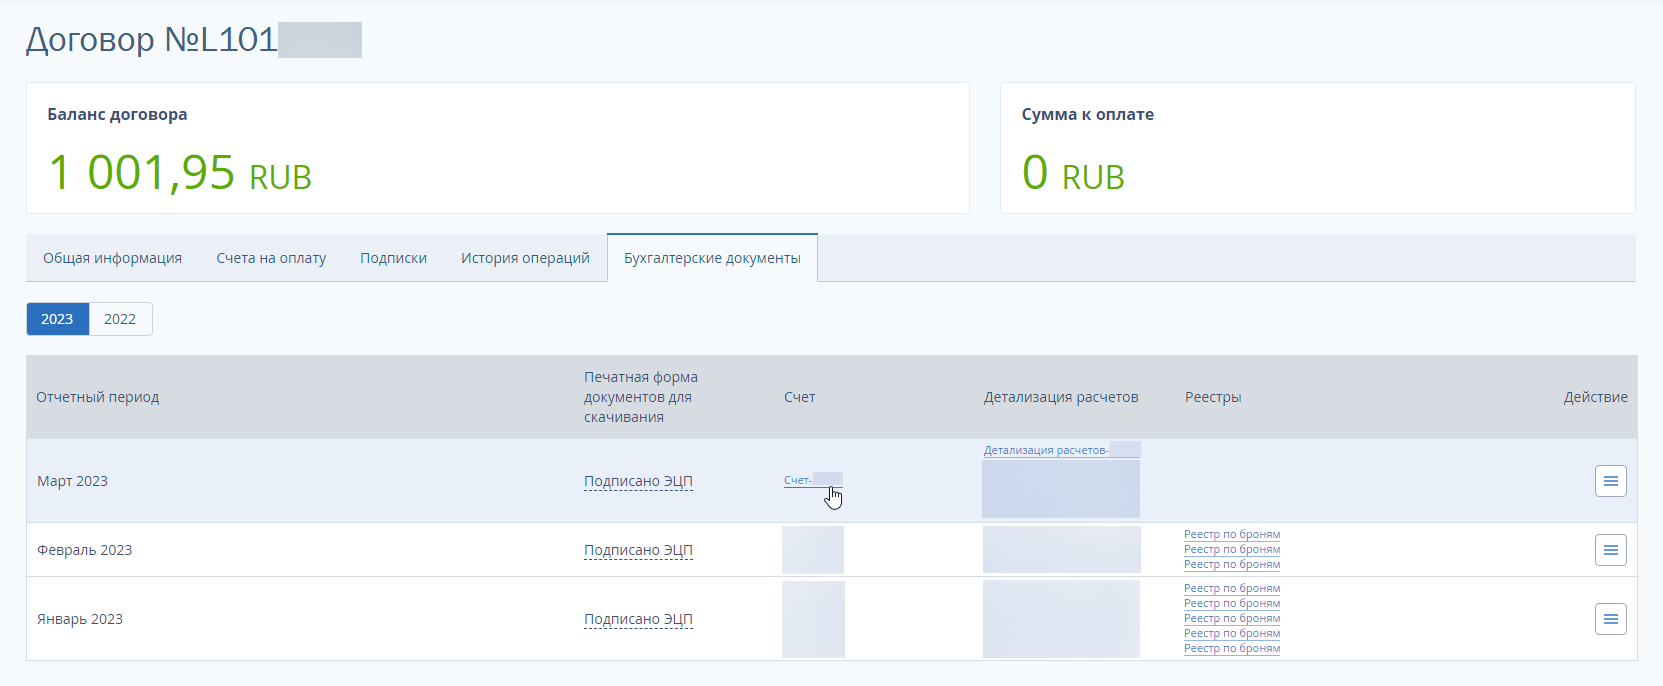
Task: Select the Бухгалтерские документы tab
Action: click(x=712, y=258)
